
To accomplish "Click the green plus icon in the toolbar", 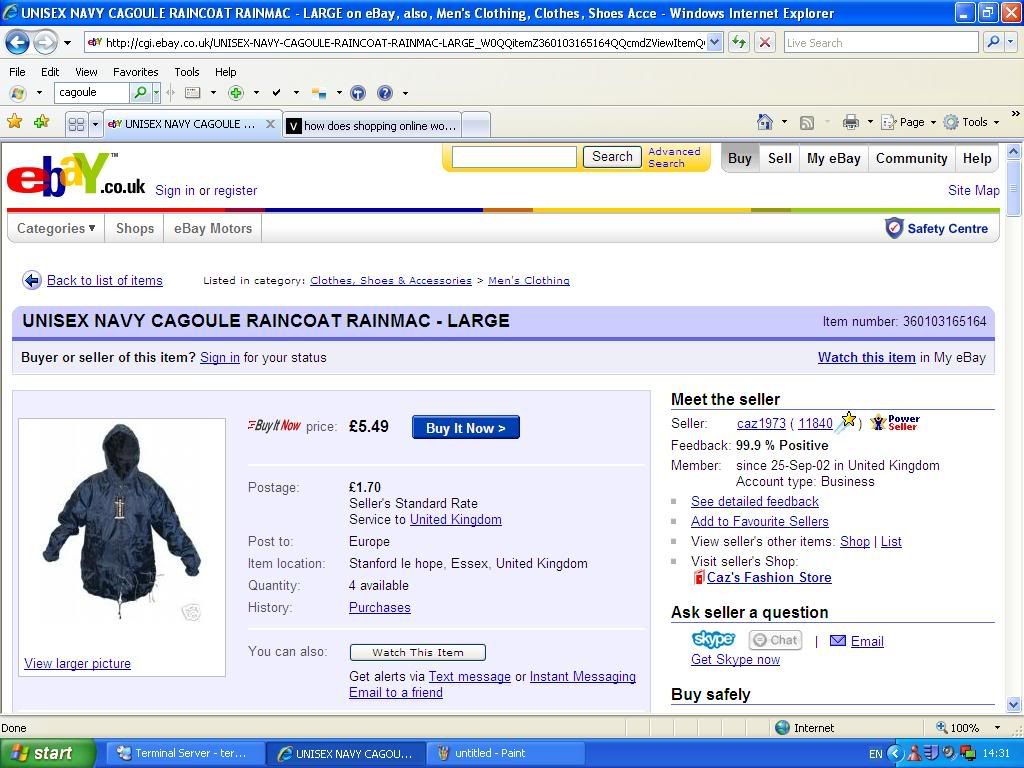I will pos(236,93).
